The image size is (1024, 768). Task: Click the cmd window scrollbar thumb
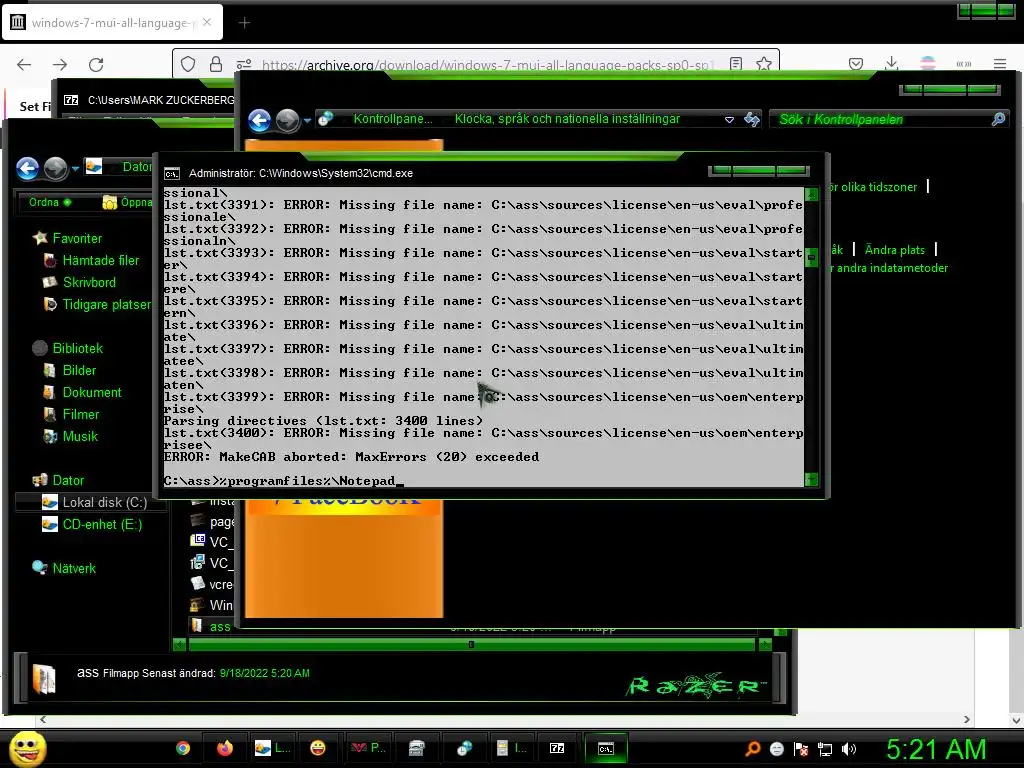pos(811,257)
